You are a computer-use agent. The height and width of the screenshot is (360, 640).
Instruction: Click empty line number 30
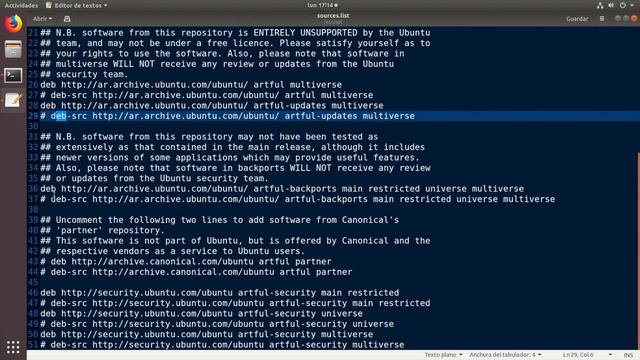33,126
